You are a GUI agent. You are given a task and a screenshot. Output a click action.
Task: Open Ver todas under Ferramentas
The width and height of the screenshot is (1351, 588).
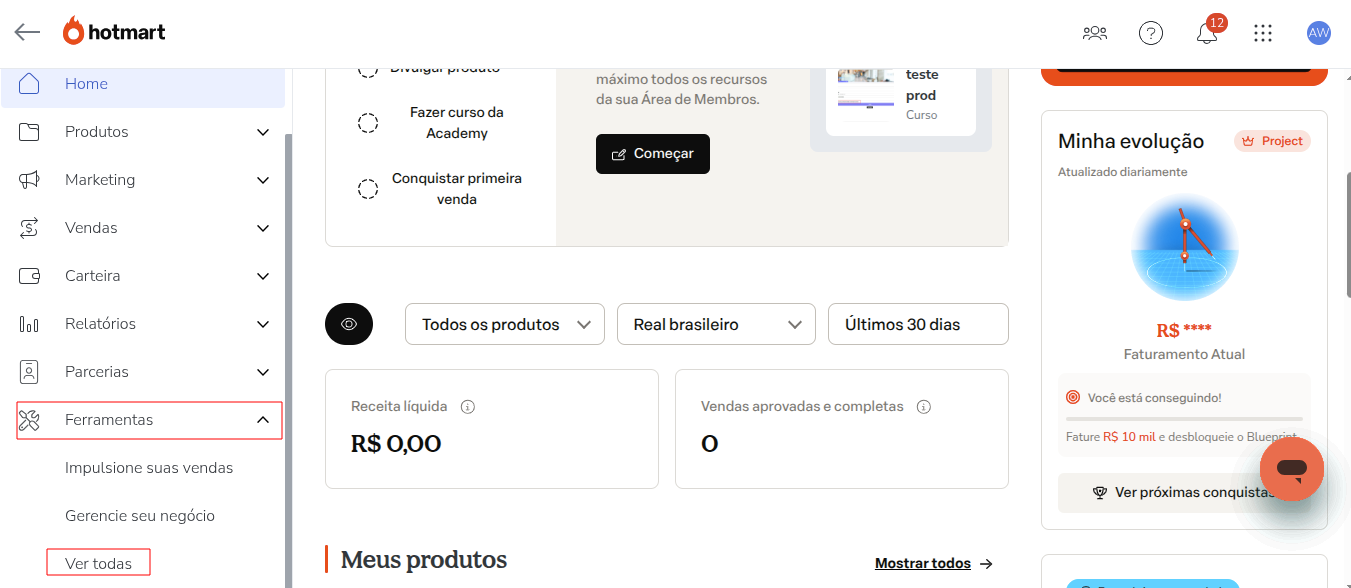98,563
